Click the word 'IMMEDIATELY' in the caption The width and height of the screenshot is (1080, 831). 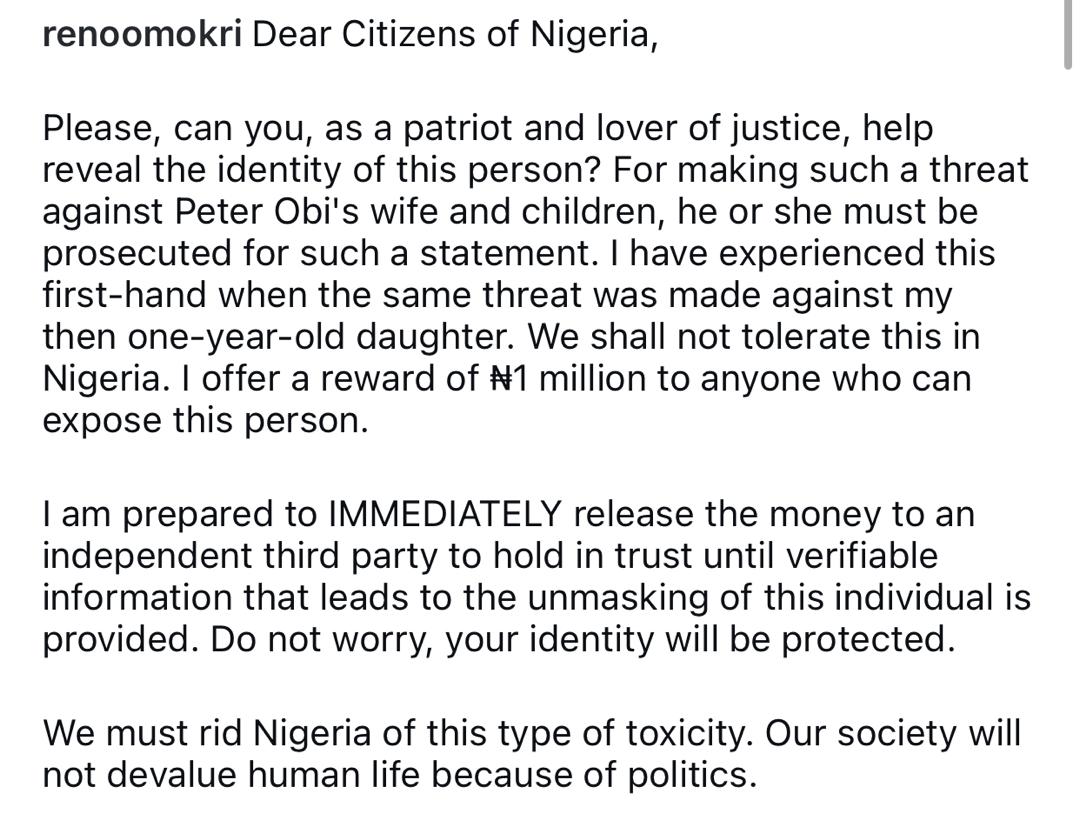click(x=445, y=514)
